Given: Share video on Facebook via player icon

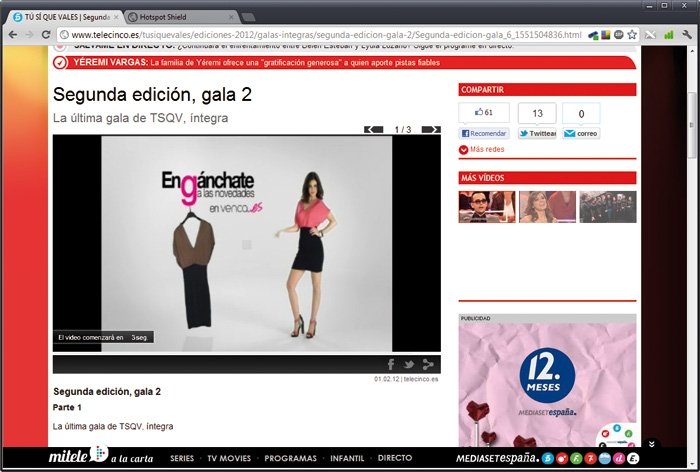Looking at the screenshot, I should (391, 364).
